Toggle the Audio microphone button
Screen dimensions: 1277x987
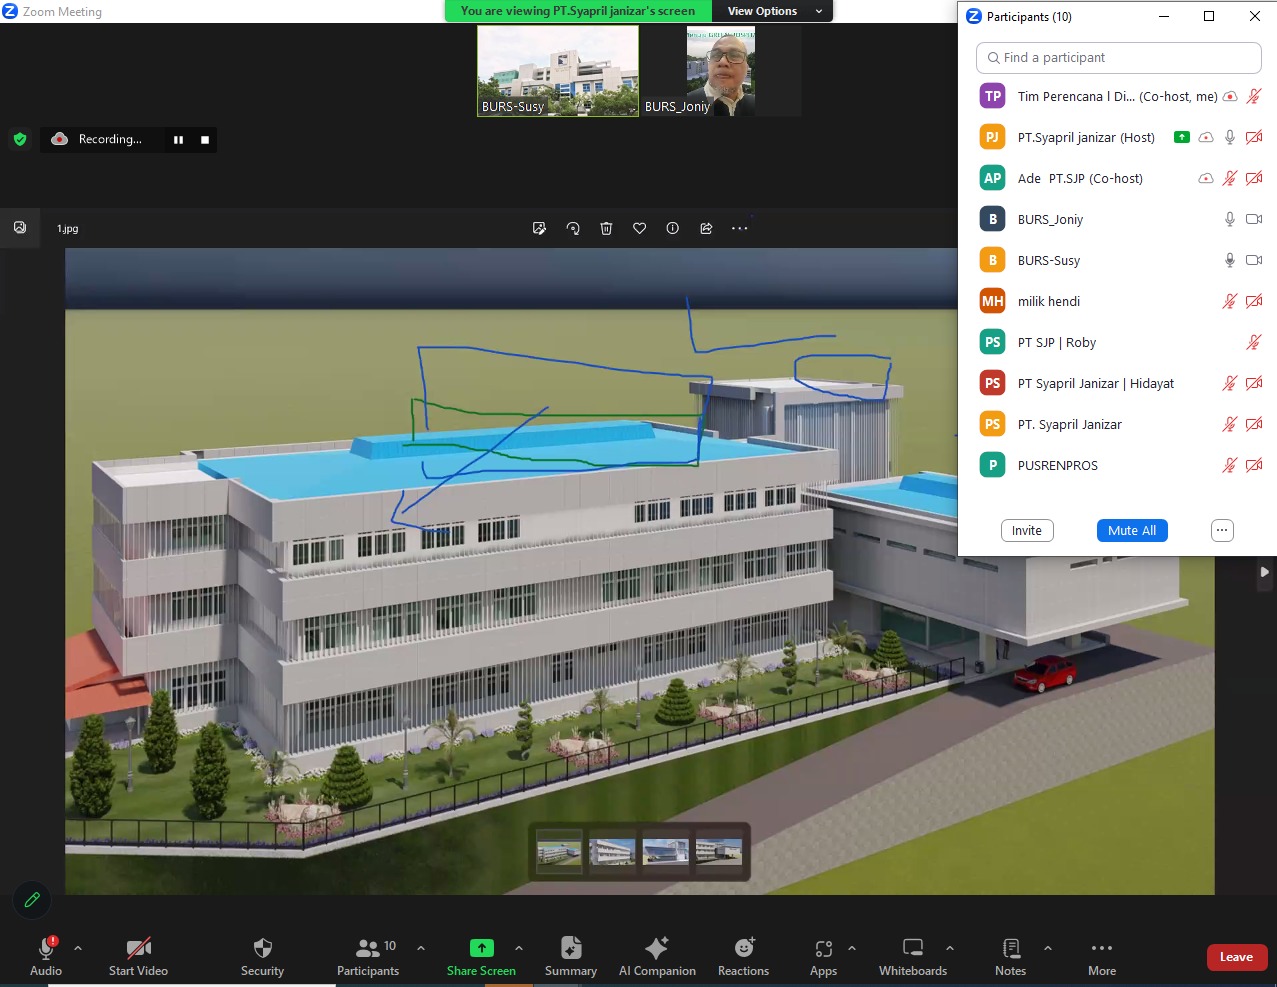46,956
